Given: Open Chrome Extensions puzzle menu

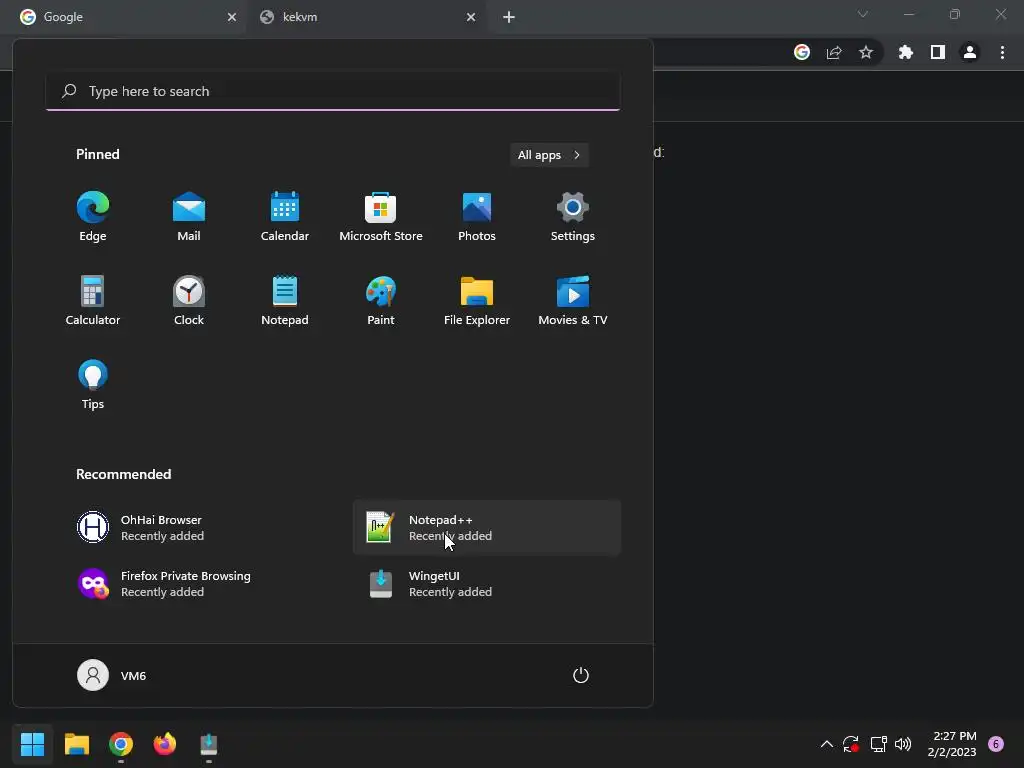Looking at the screenshot, I should click(906, 52).
